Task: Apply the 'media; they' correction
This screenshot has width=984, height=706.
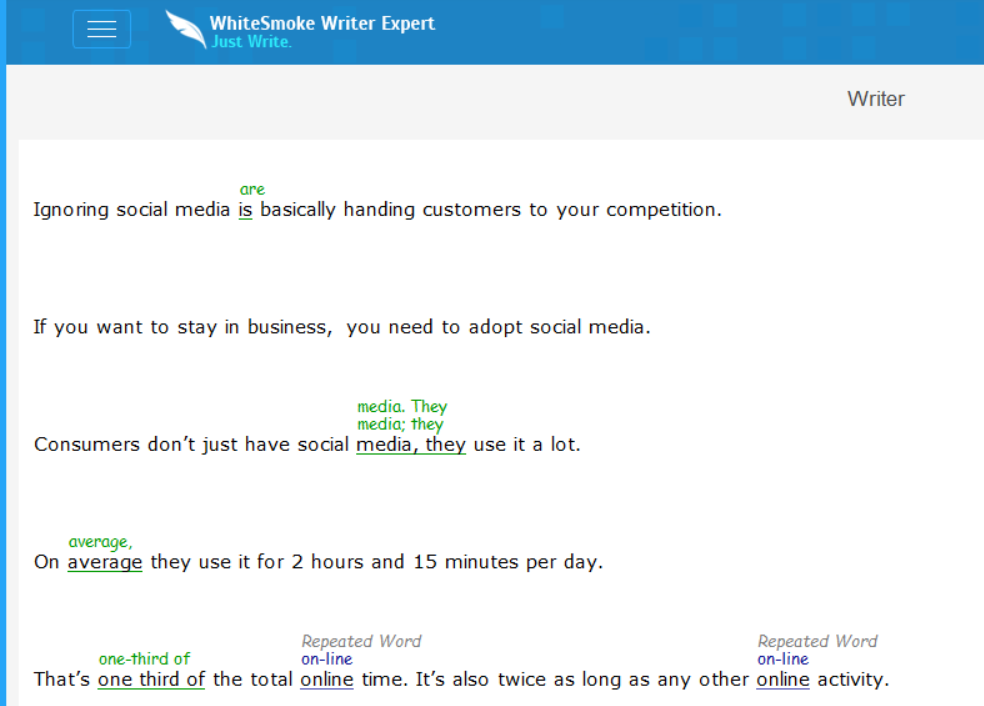Action: (400, 424)
